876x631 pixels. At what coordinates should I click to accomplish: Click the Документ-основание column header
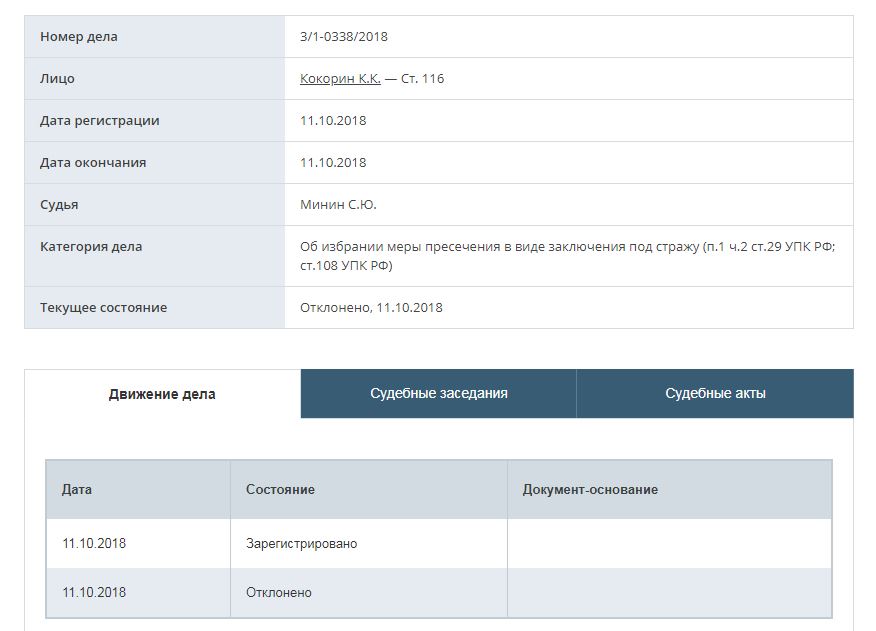pos(590,490)
